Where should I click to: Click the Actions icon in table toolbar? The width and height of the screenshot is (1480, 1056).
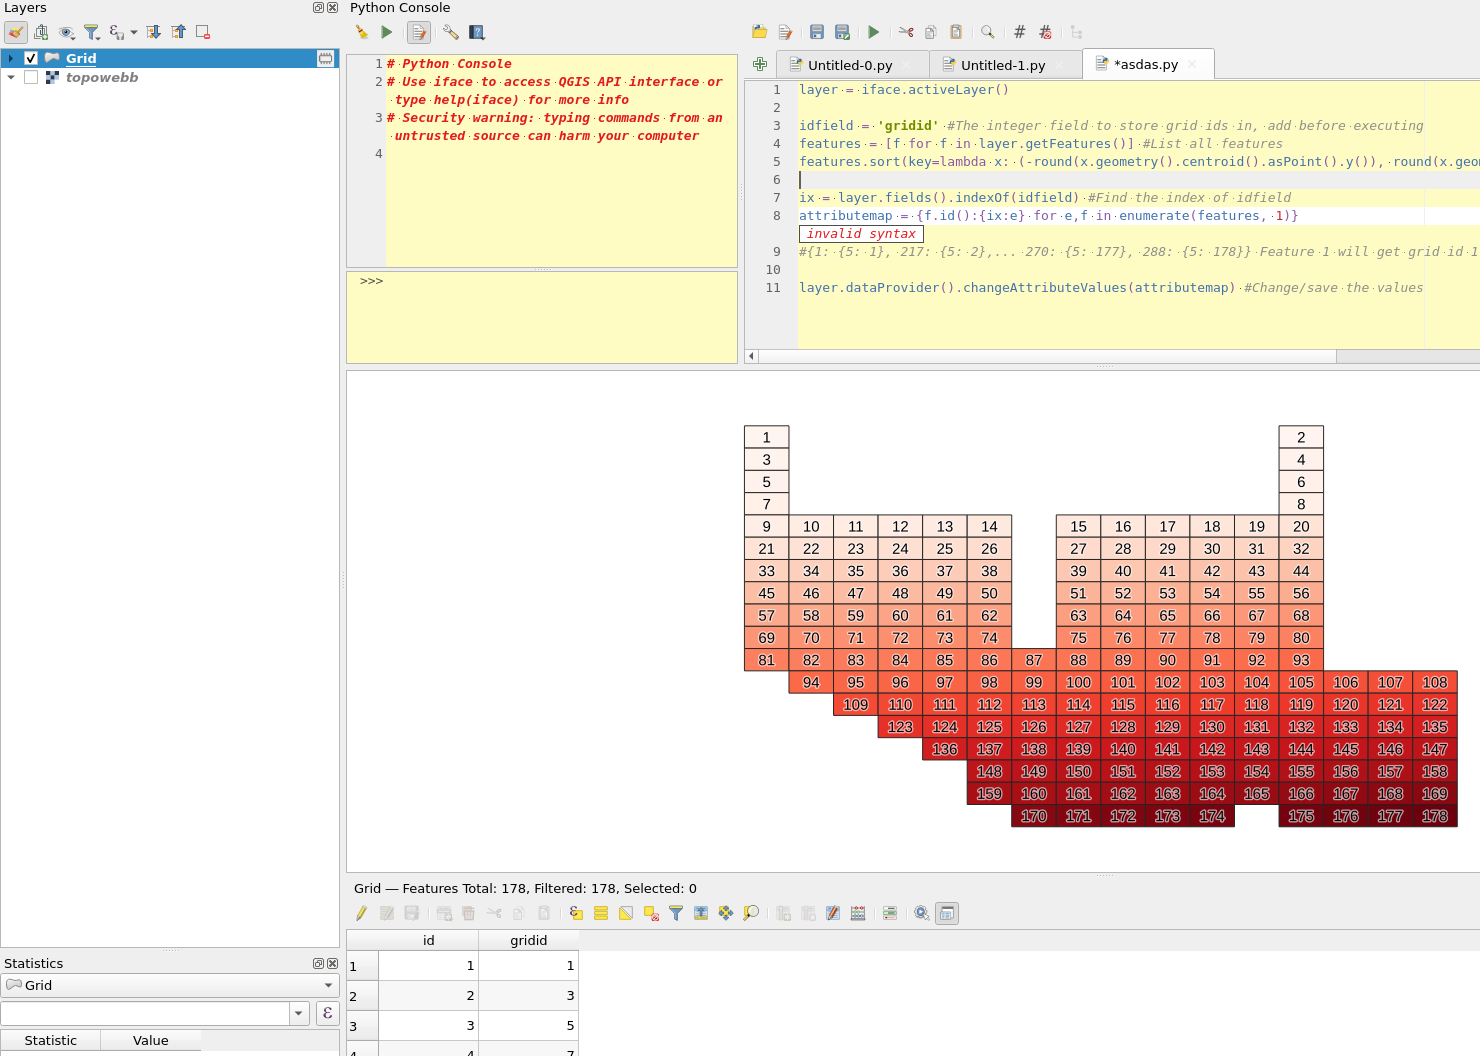click(922, 913)
